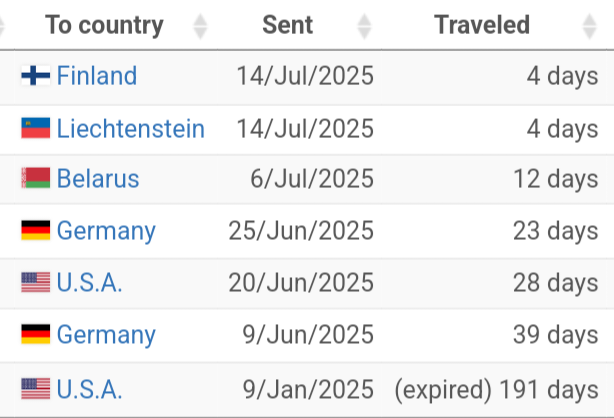This screenshot has width=614, height=418.
Task: Sort using the Sent column arrows
Action: [x=364, y=26]
